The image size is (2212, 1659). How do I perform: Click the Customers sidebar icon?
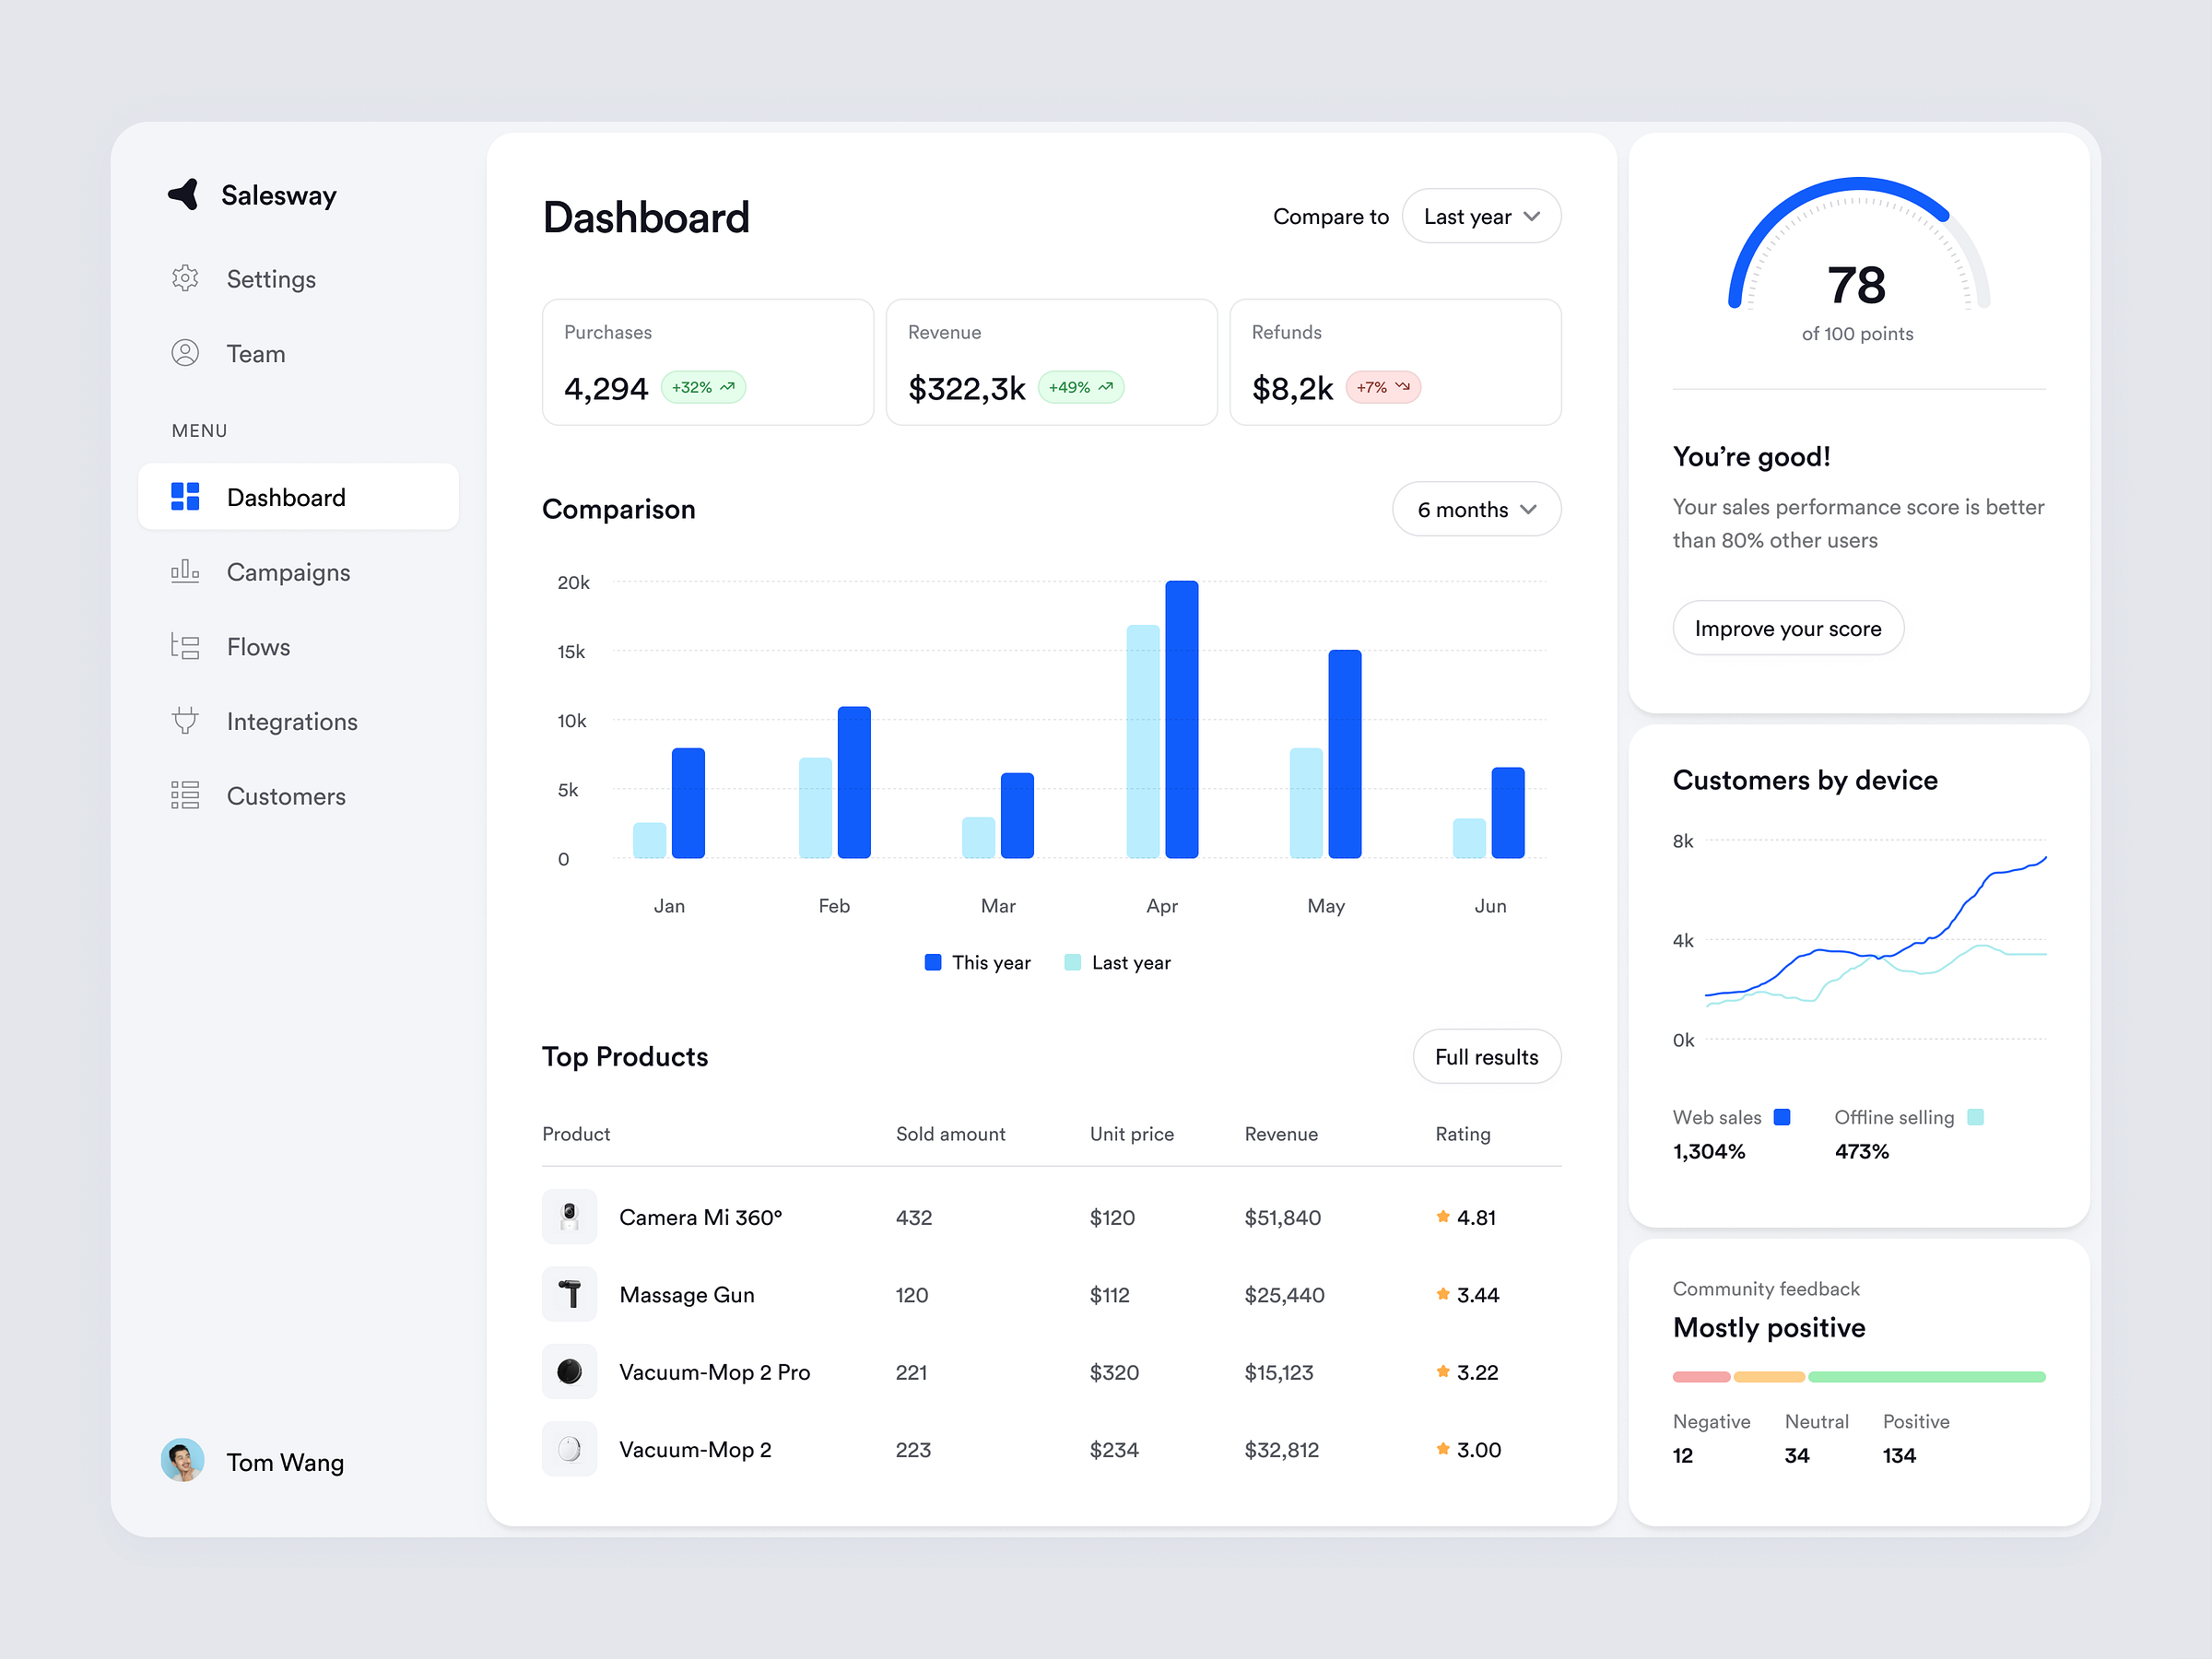coord(186,794)
